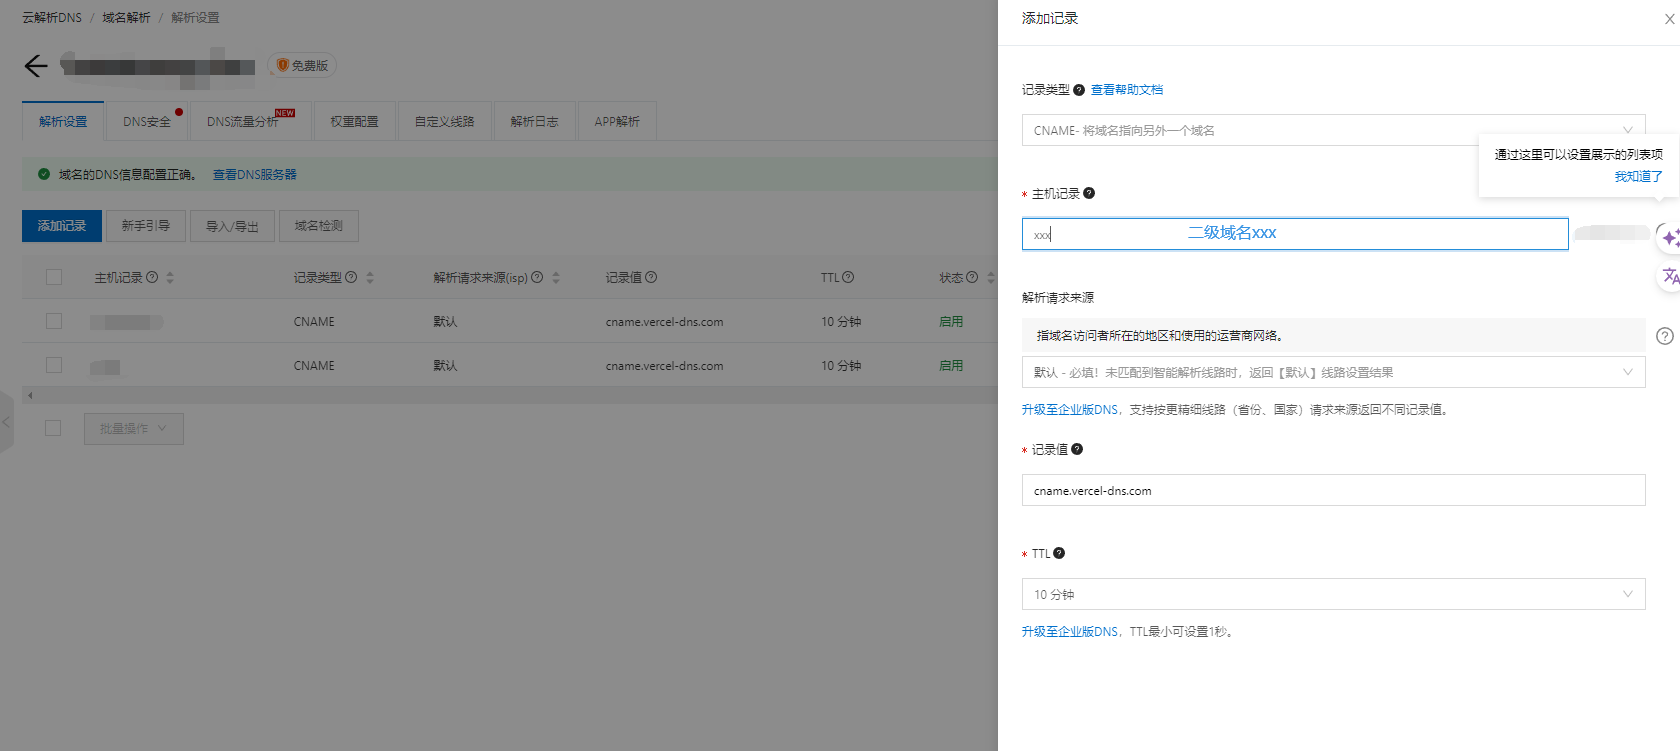Open the TTL 10 分钟 dropdown
The width and height of the screenshot is (1680, 751).
[1332, 594]
